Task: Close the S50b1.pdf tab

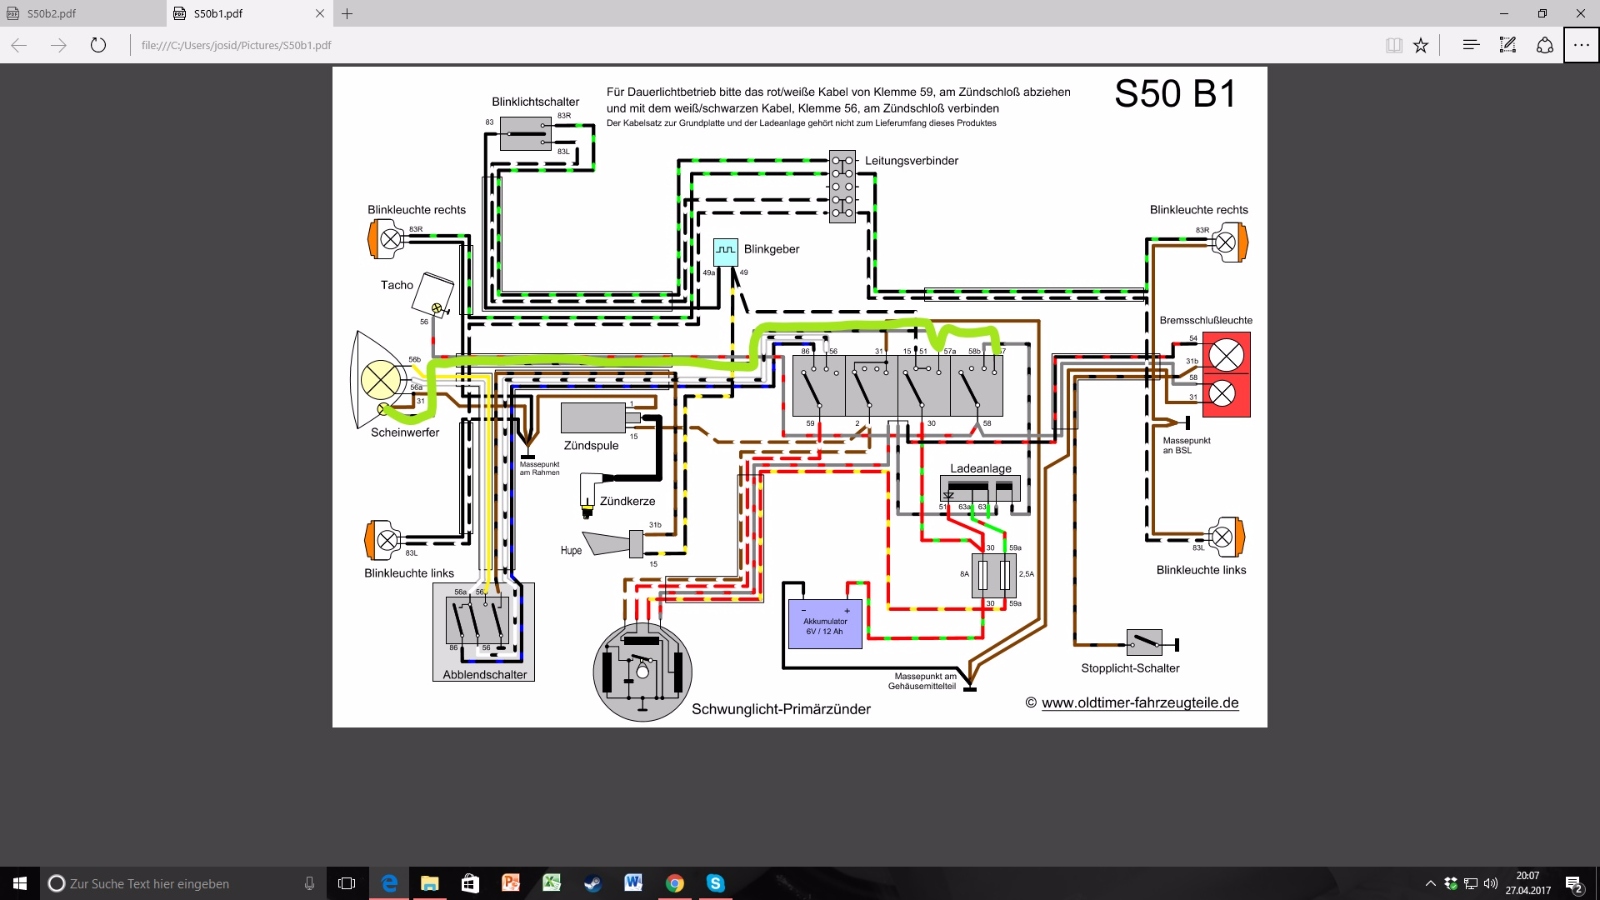Action: click(320, 14)
